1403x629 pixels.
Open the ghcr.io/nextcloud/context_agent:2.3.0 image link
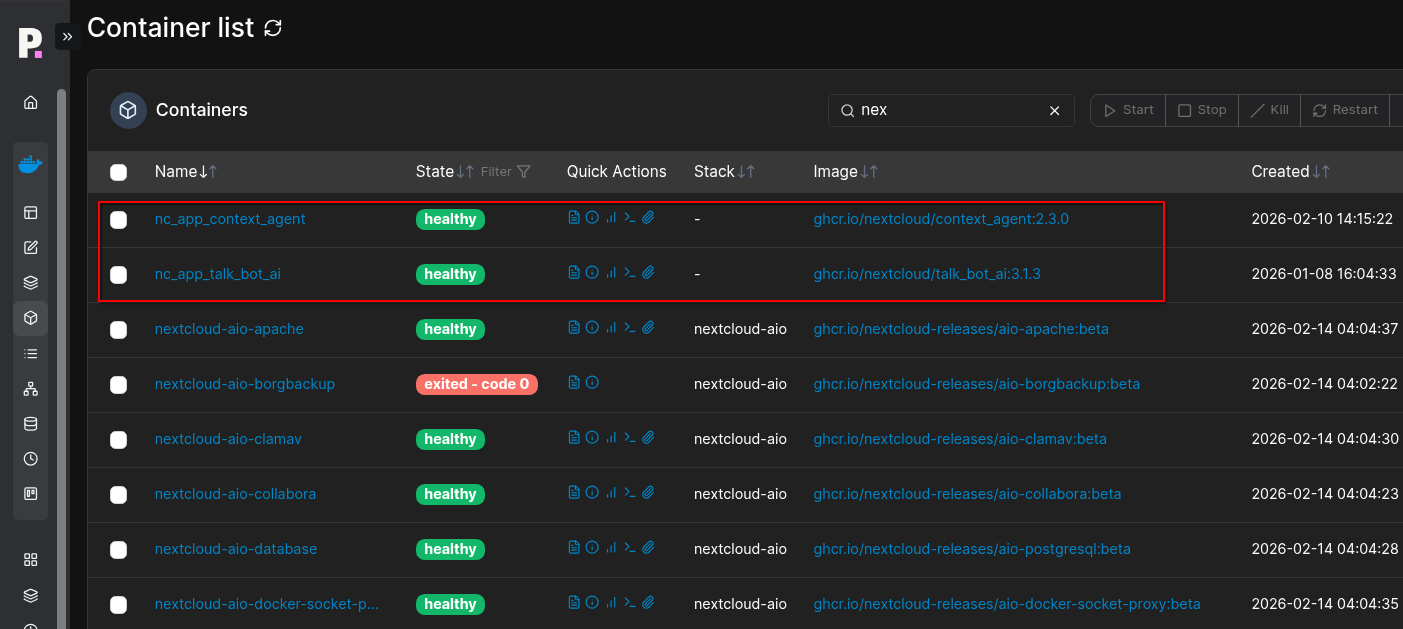tap(941, 219)
